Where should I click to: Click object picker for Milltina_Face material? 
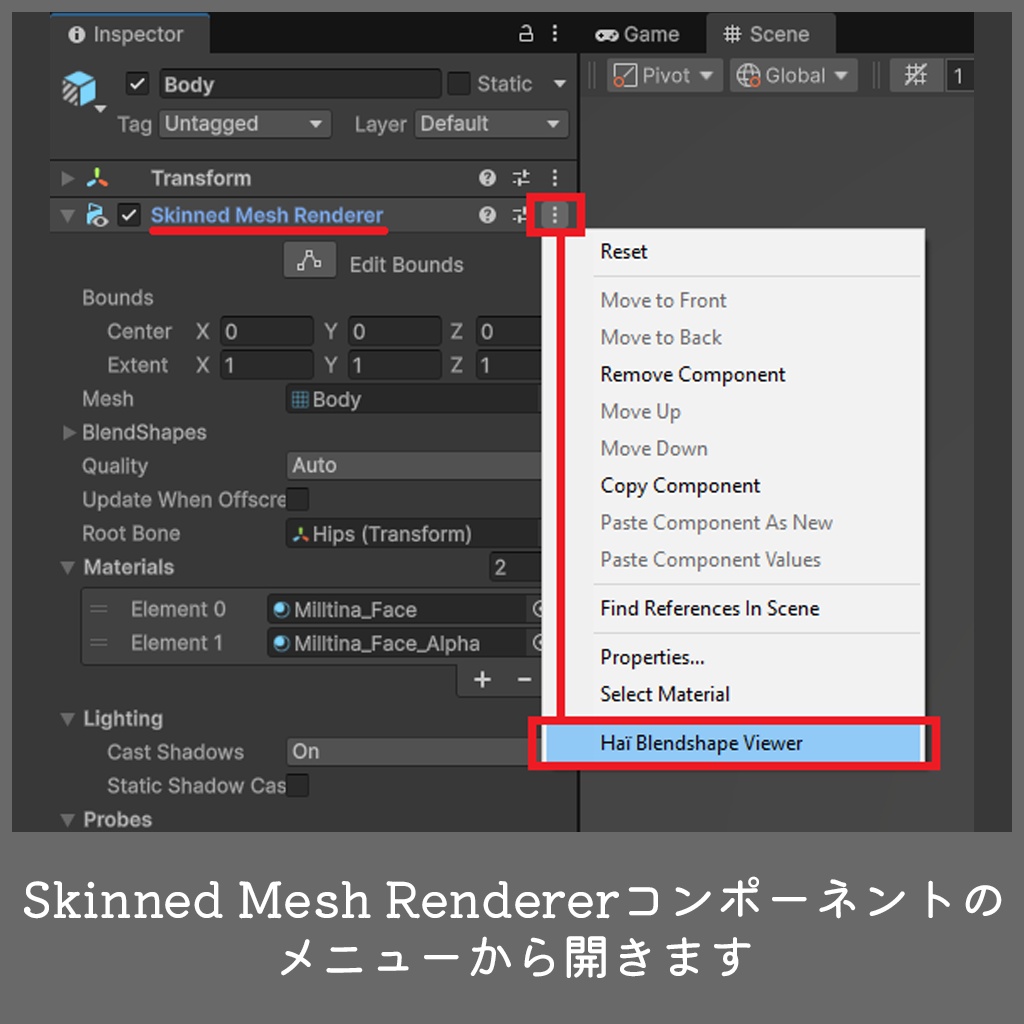point(536,609)
